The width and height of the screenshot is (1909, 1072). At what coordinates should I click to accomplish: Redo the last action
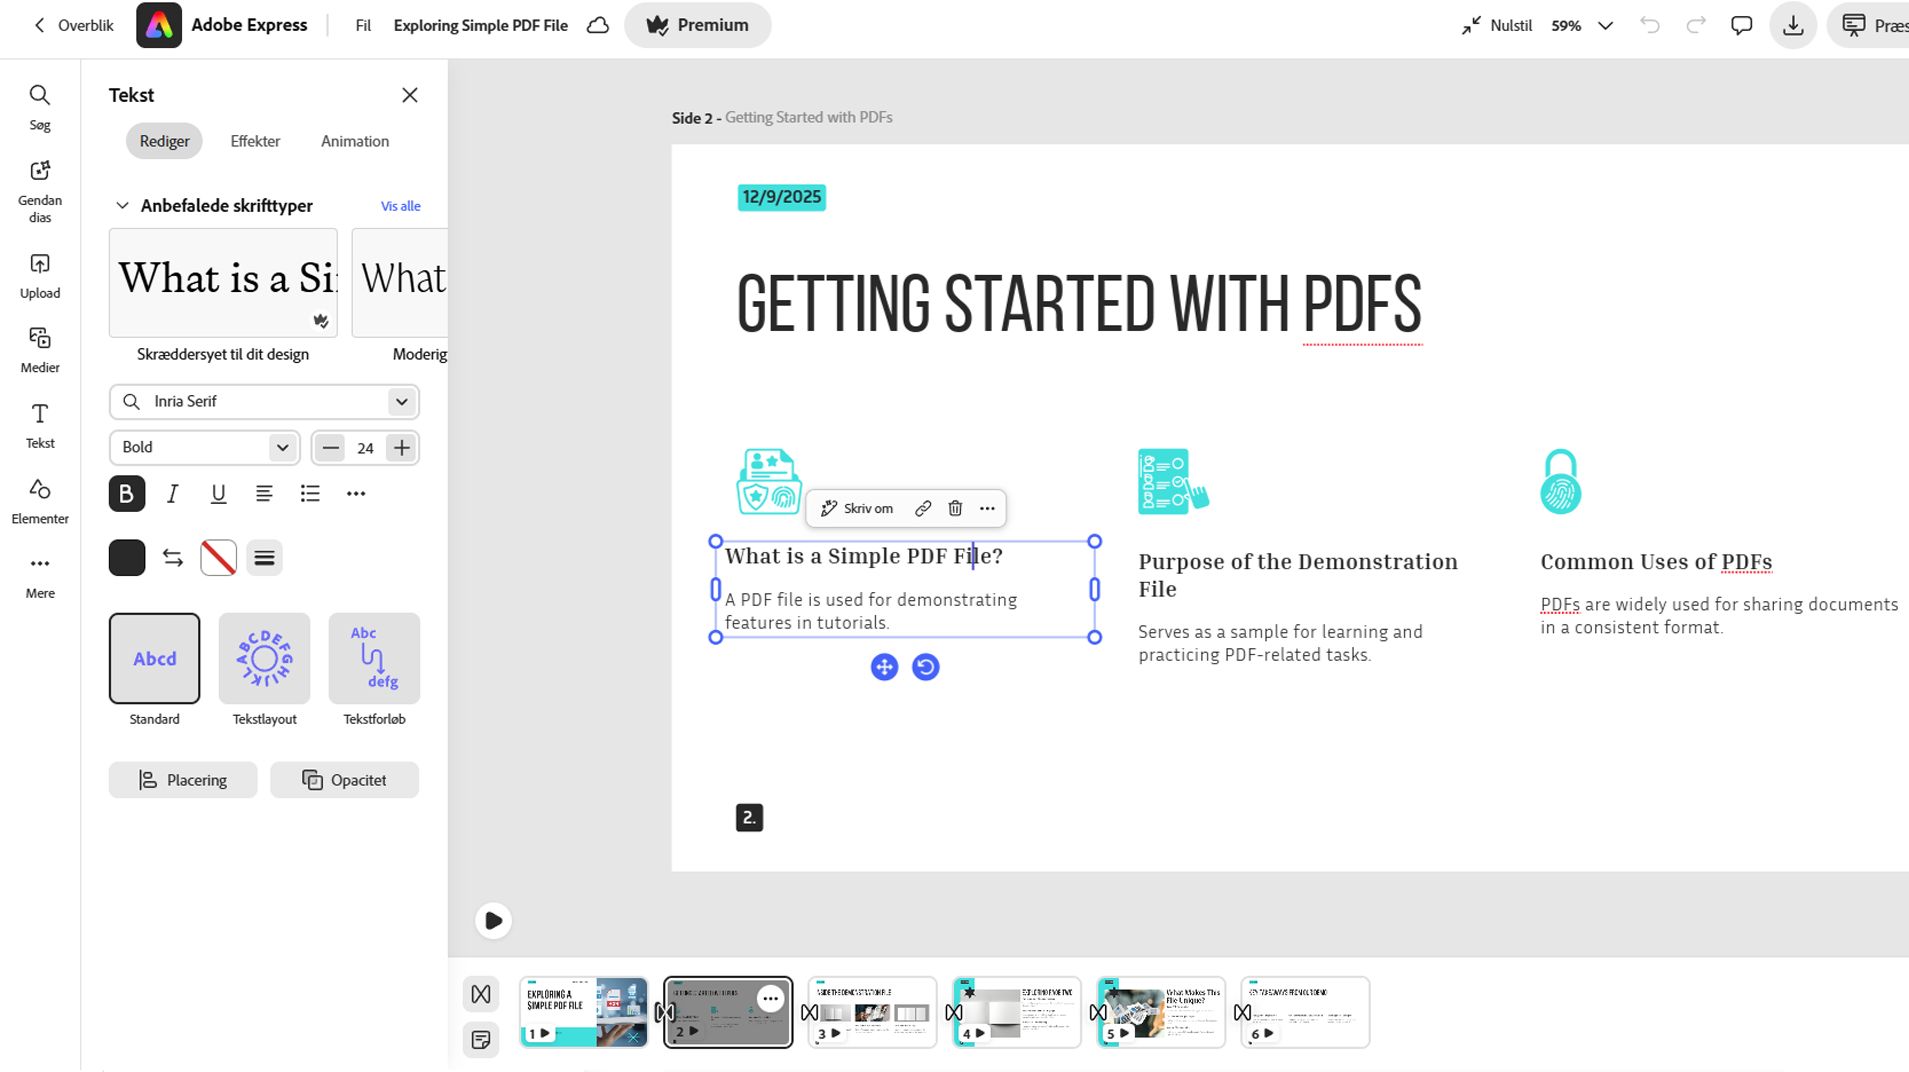(x=1696, y=25)
